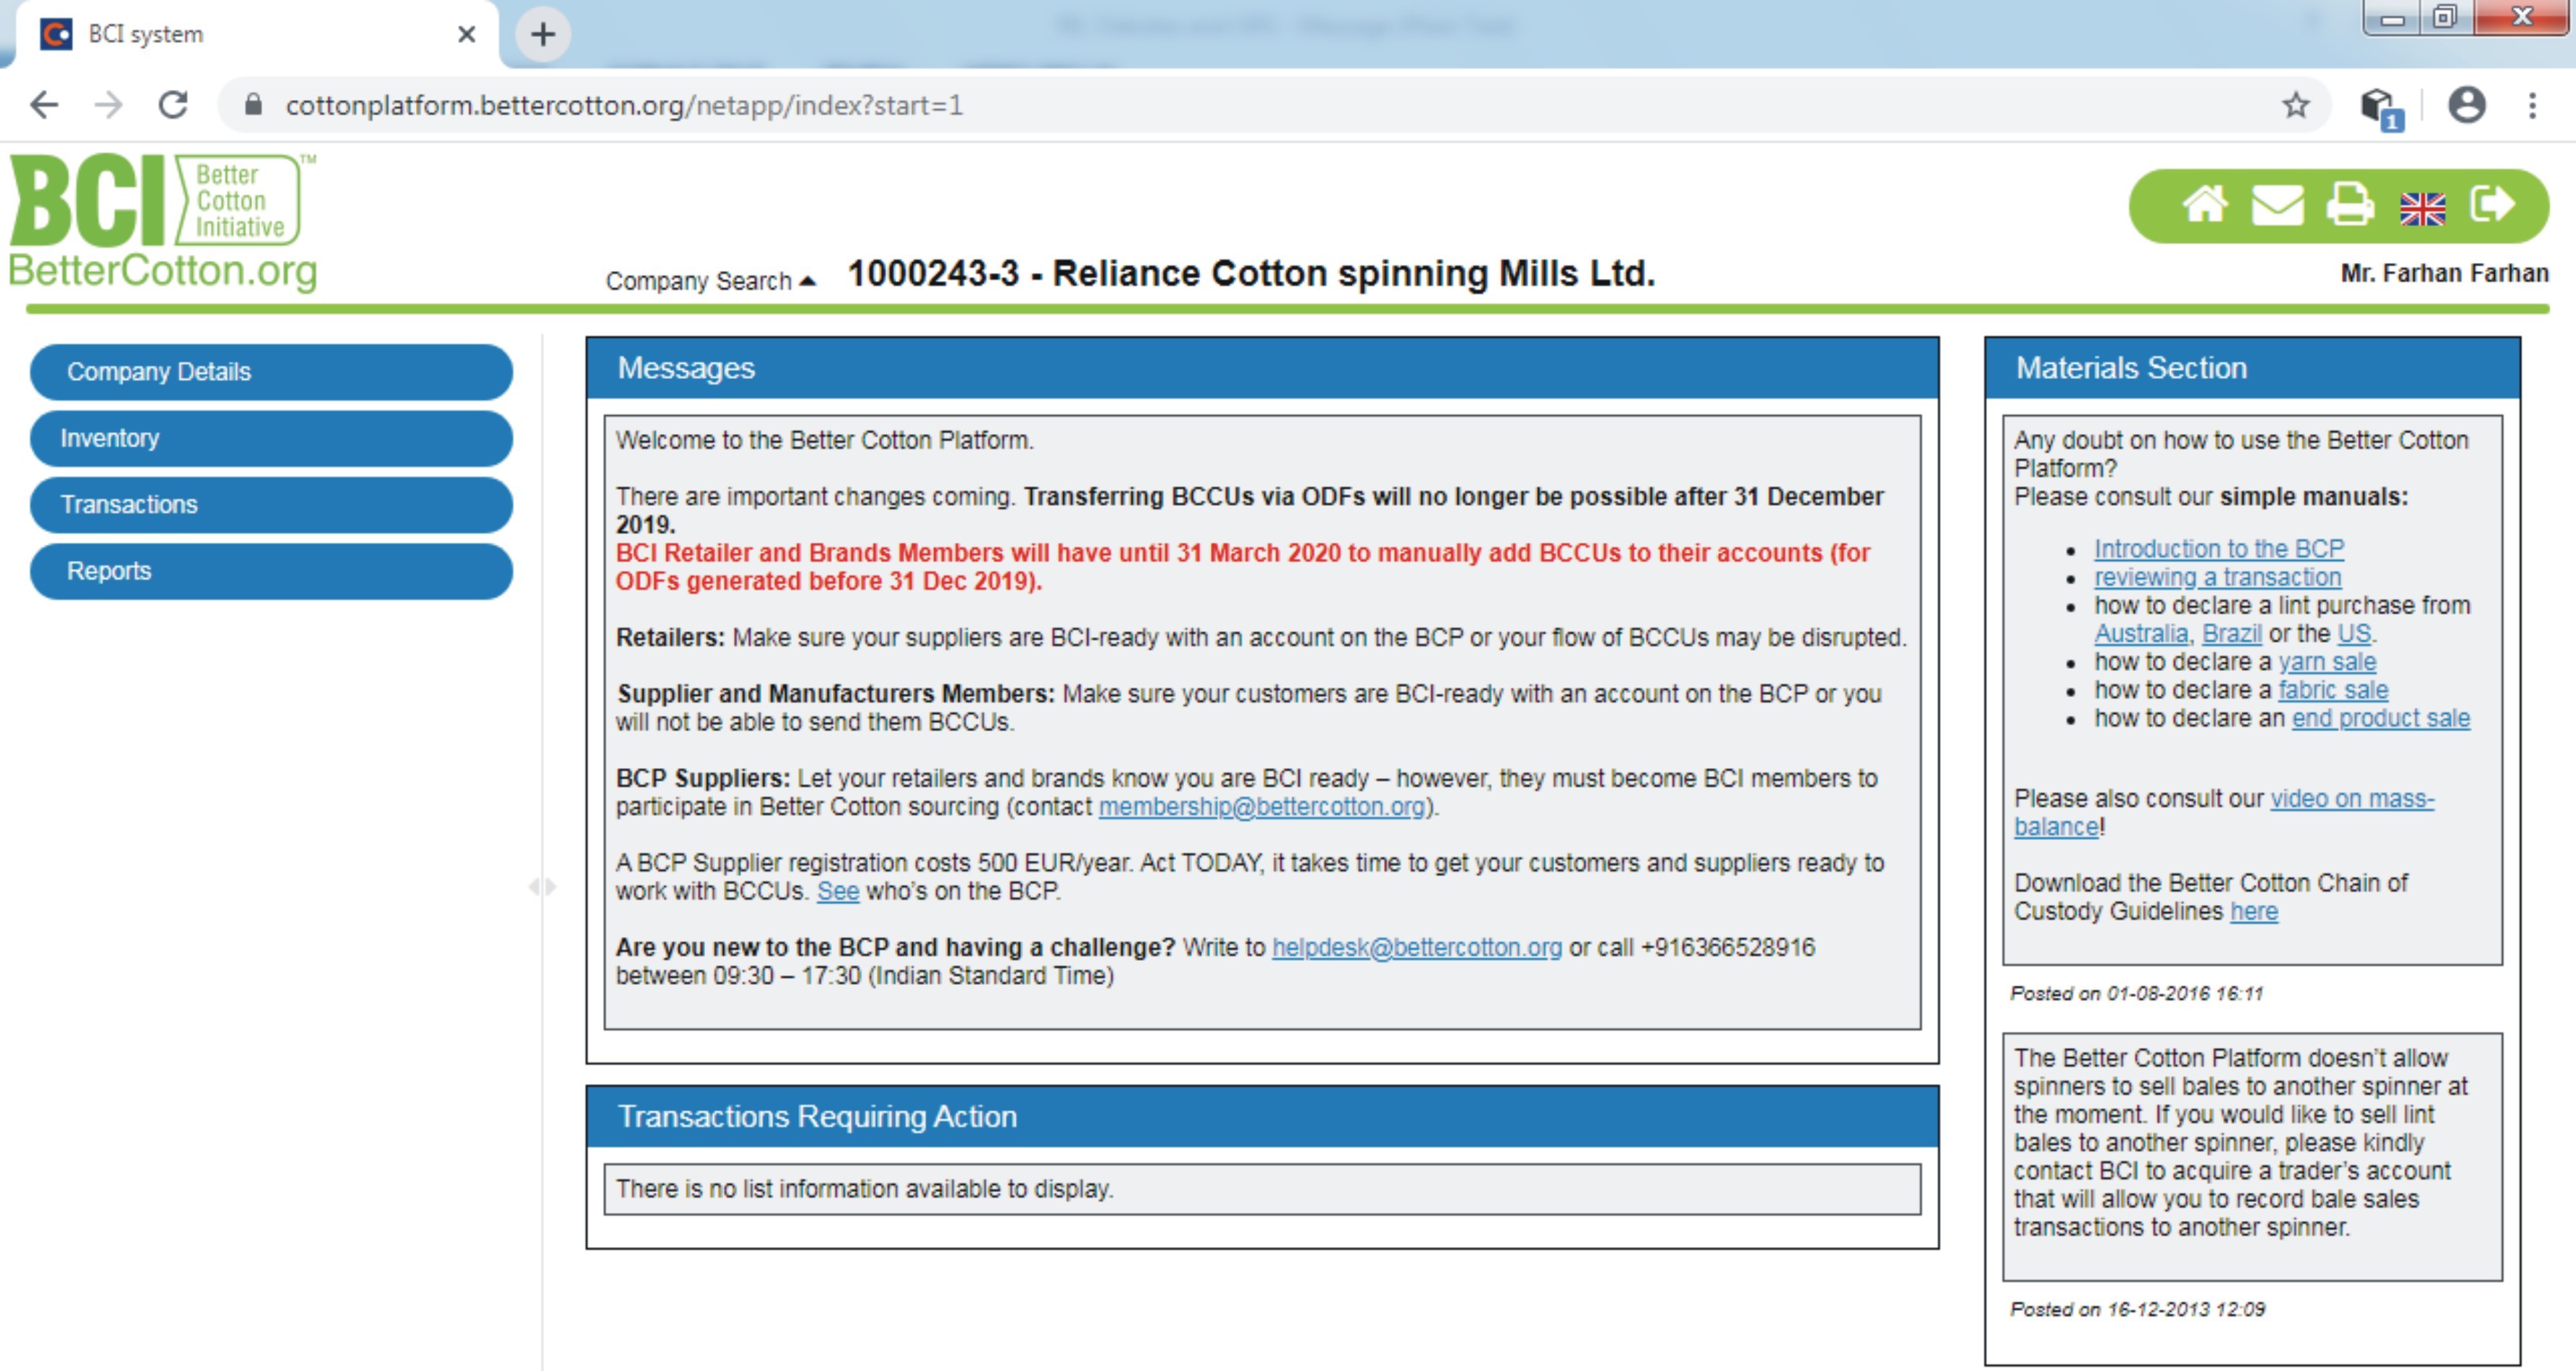
Task: Open a new browser tab
Action: tap(542, 34)
